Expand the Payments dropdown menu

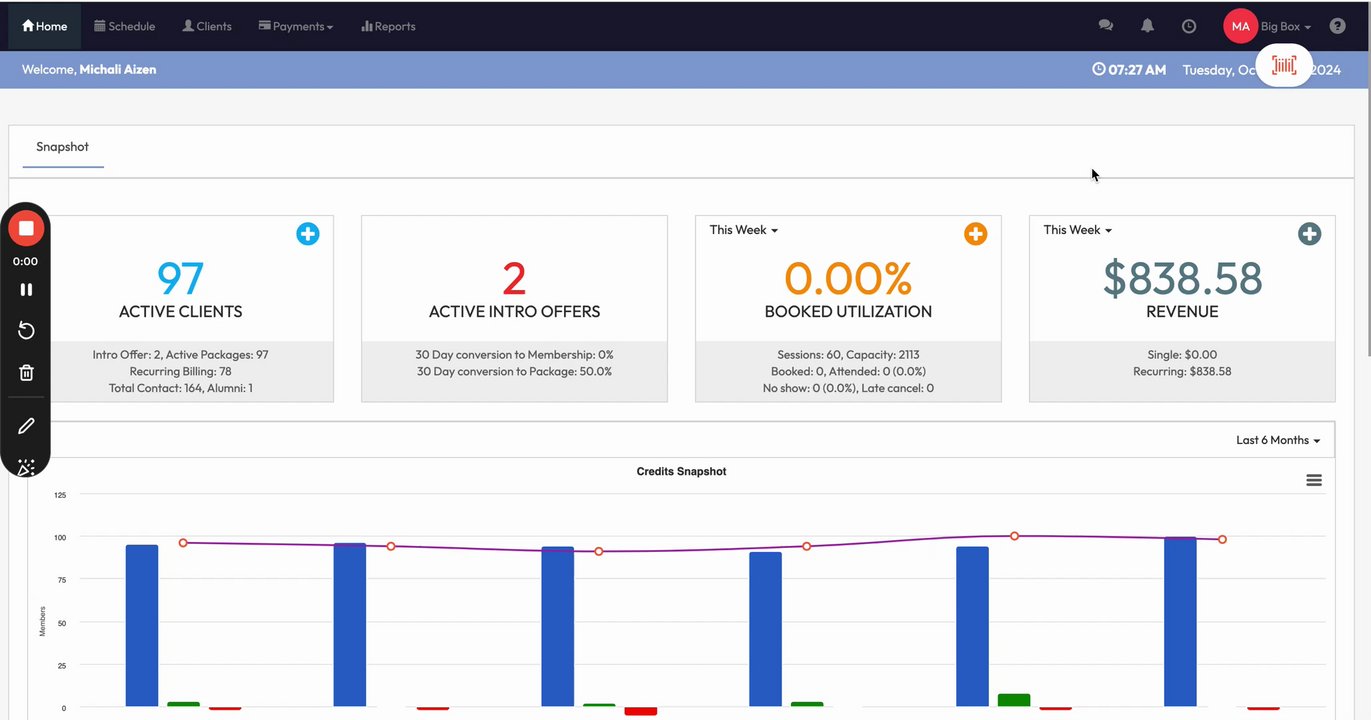point(296,26)
